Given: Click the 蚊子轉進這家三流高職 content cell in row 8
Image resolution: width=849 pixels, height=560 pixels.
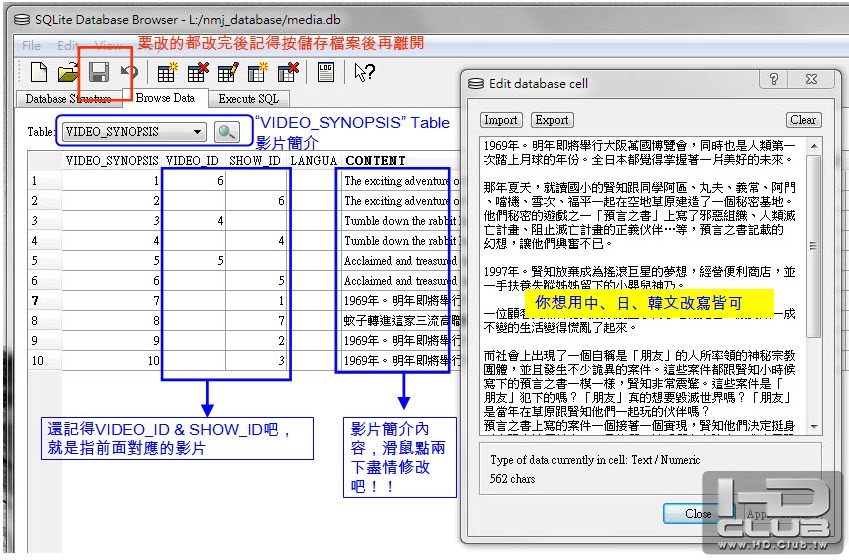Looking at the screenshot, I should 401,321.
